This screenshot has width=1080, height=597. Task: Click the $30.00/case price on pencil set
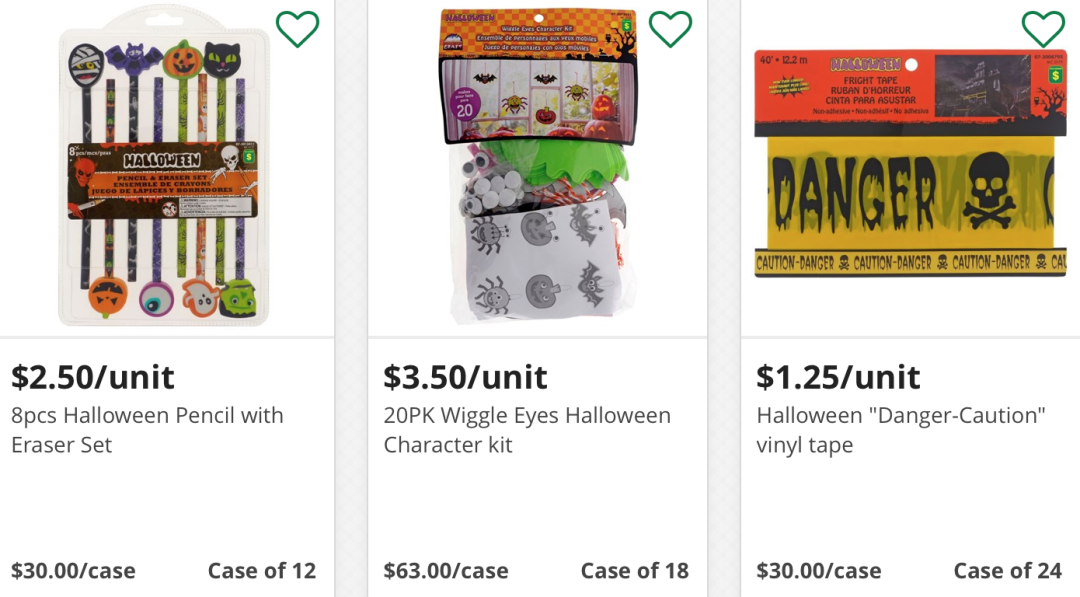73,571
